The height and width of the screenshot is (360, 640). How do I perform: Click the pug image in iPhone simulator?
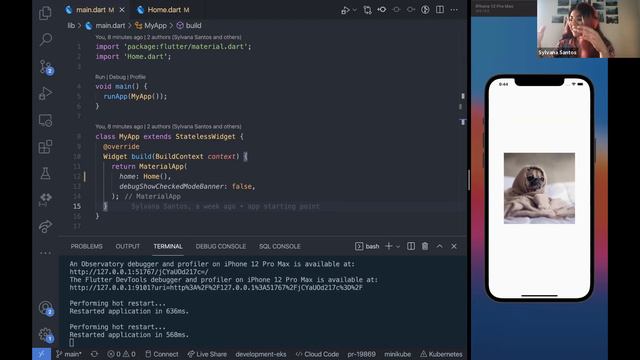point(539,188)
